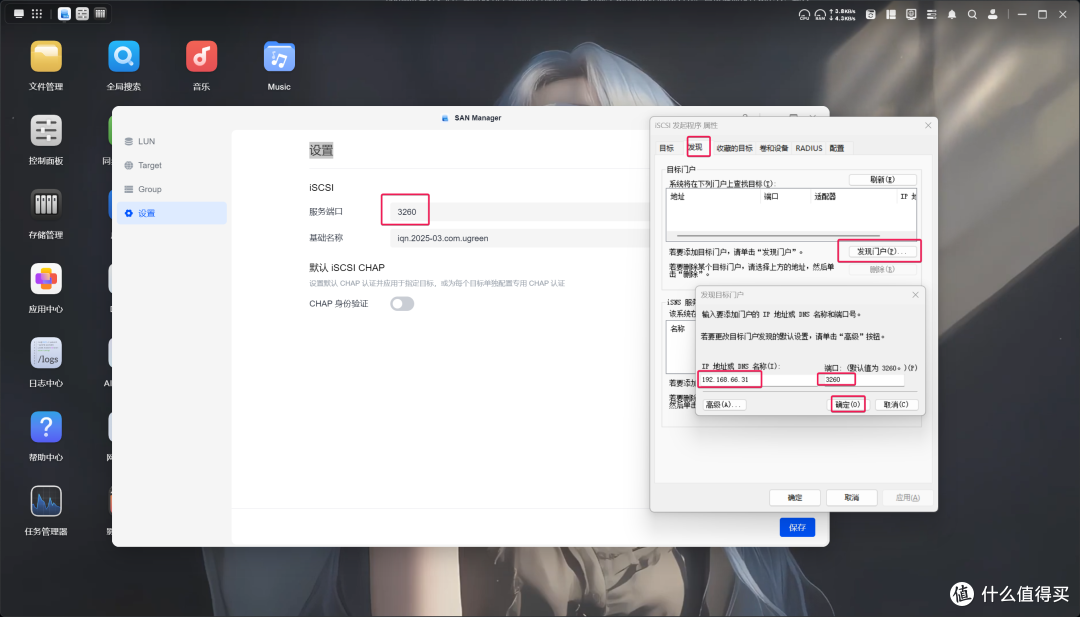Open the Music folder on the desktop
This screenshot has width=1080, height=617.
tap(279, 57)
